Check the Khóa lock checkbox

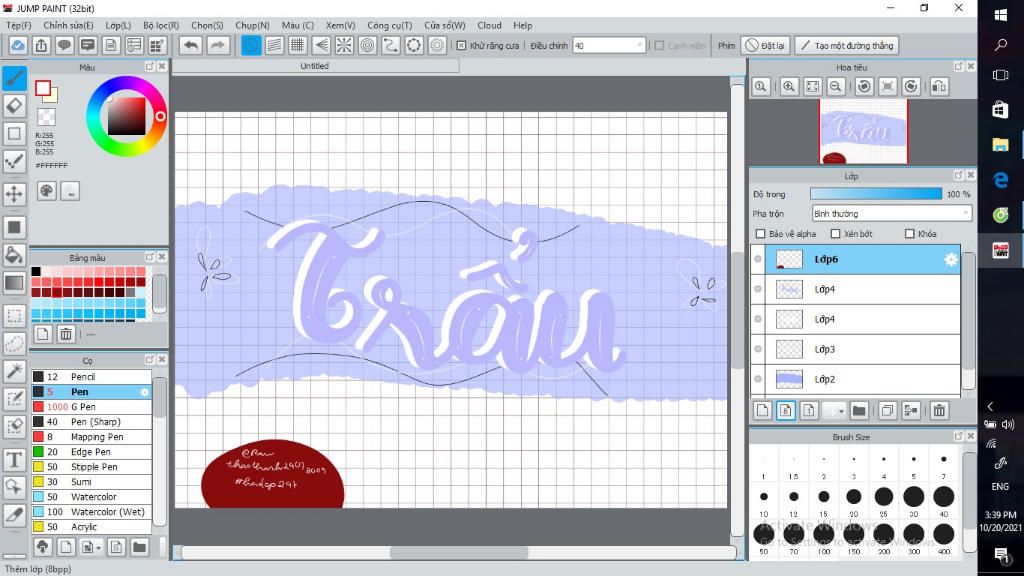pyautogui.click(x=909, y=234)
